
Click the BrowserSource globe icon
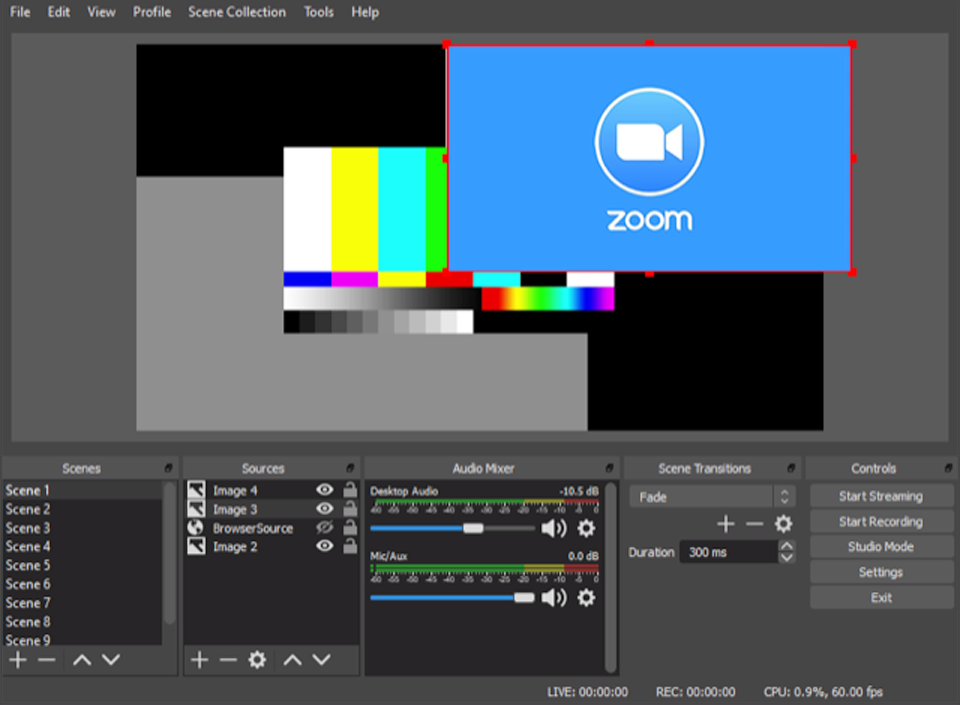pyautogui.click(x=196, y=528)
